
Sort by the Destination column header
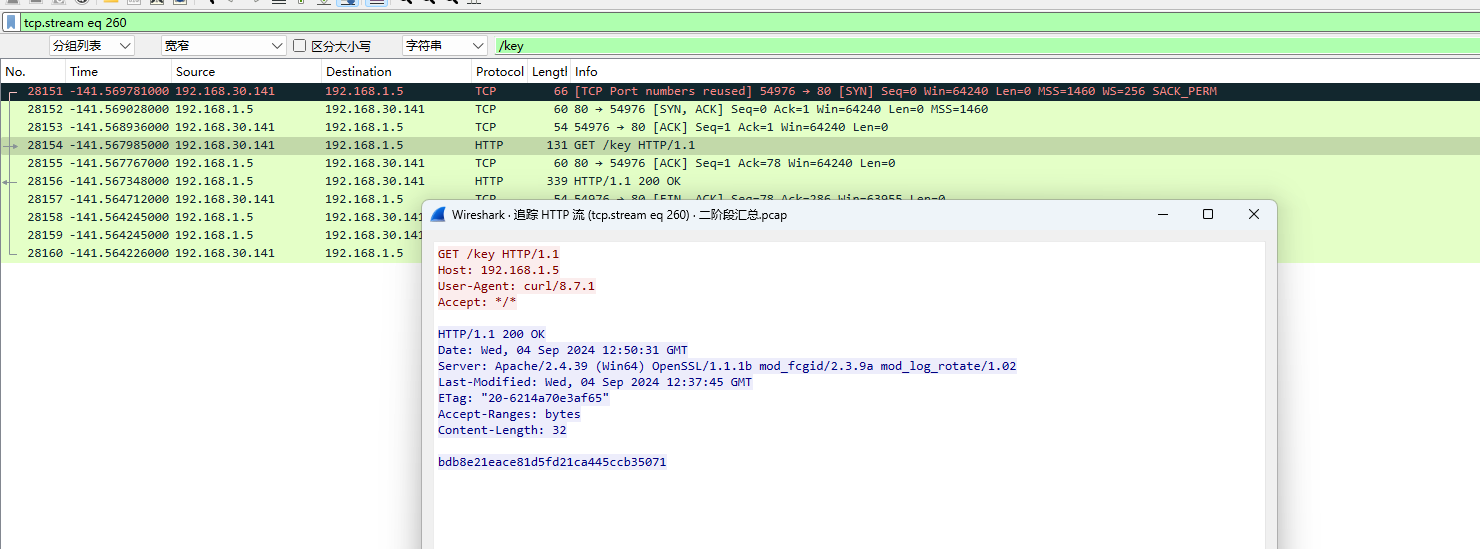[x=397, y=71]
